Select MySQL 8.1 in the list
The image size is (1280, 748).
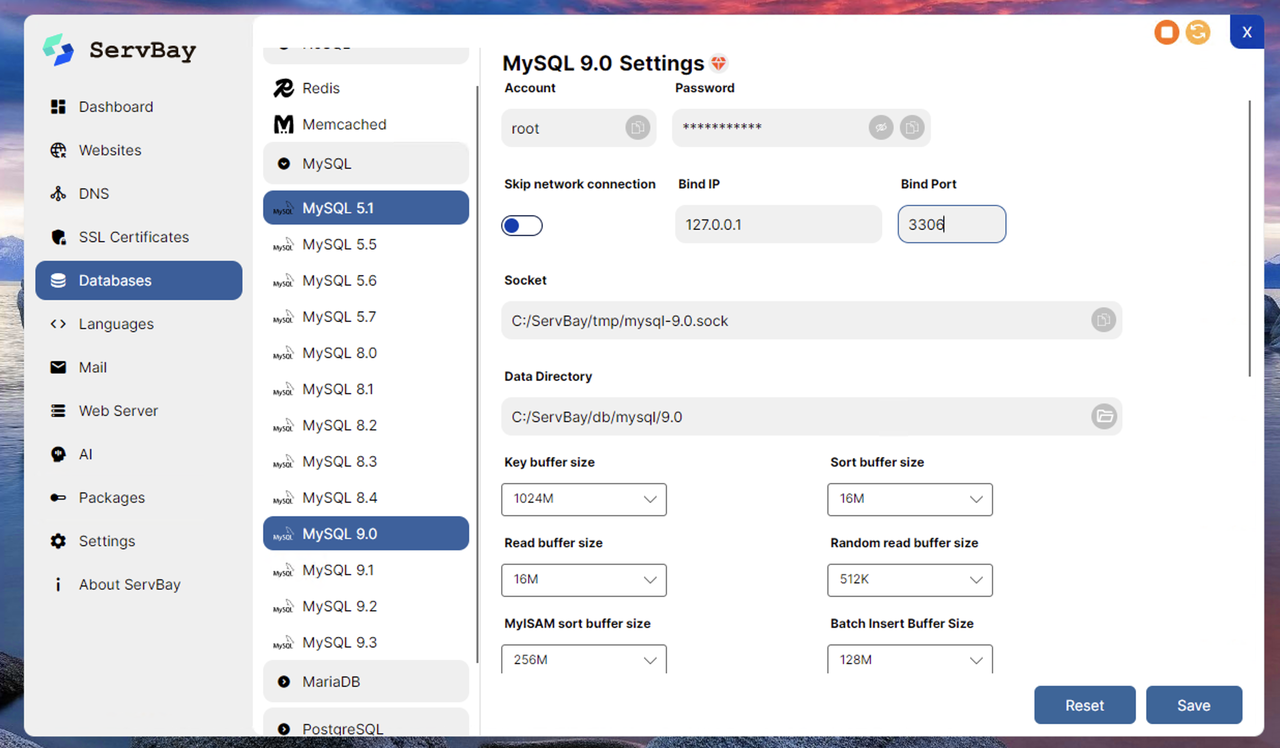366,389
